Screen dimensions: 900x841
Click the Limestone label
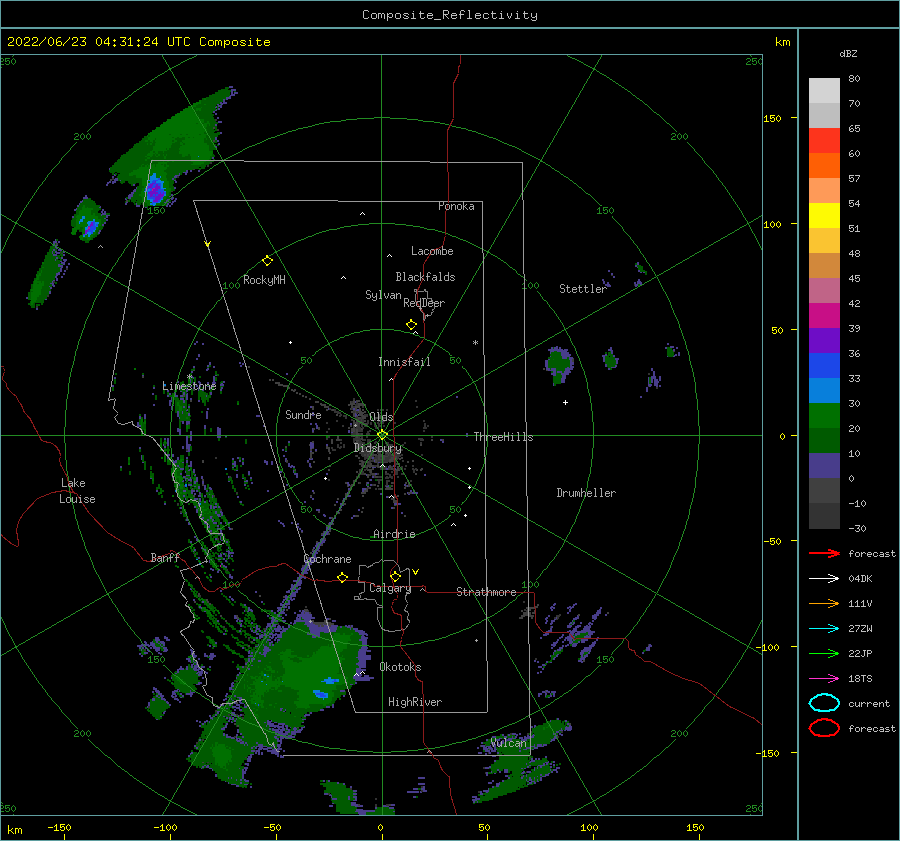coord(189,386)
